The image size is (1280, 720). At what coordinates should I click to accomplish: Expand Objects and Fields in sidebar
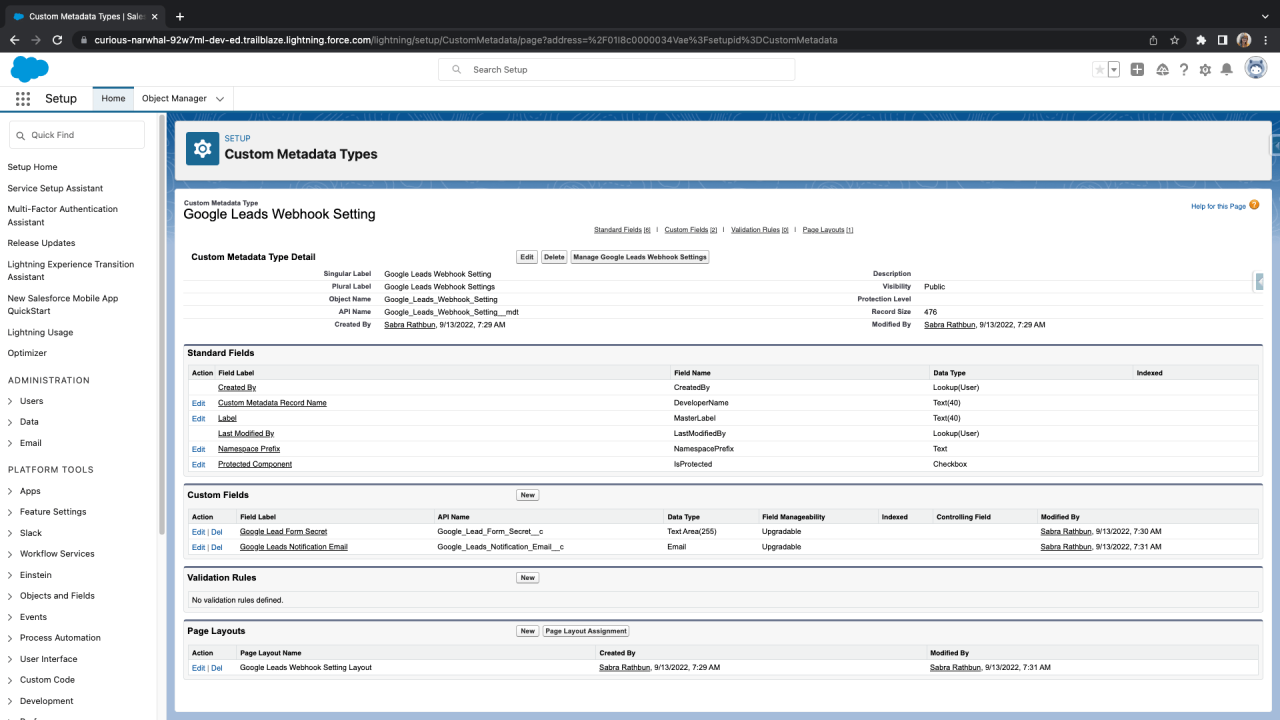(10, 596)
